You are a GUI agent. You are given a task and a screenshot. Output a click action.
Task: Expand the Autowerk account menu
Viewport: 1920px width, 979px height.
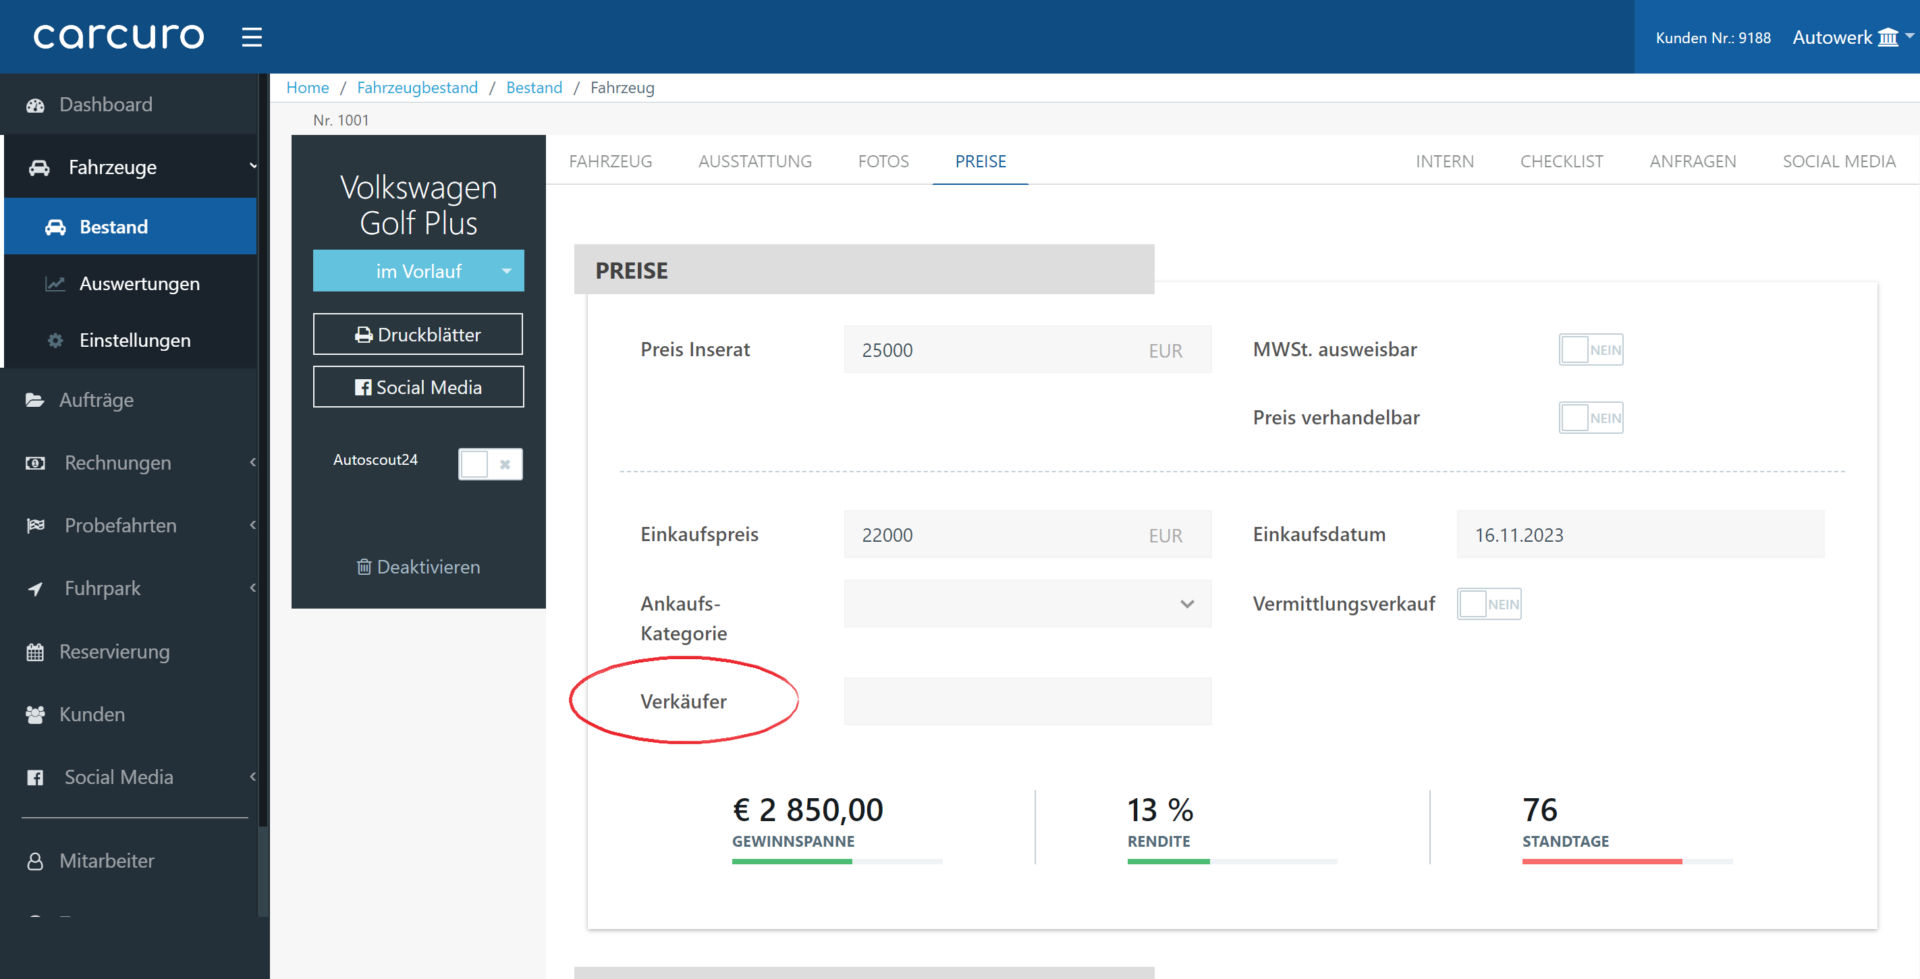[1852, 38]
